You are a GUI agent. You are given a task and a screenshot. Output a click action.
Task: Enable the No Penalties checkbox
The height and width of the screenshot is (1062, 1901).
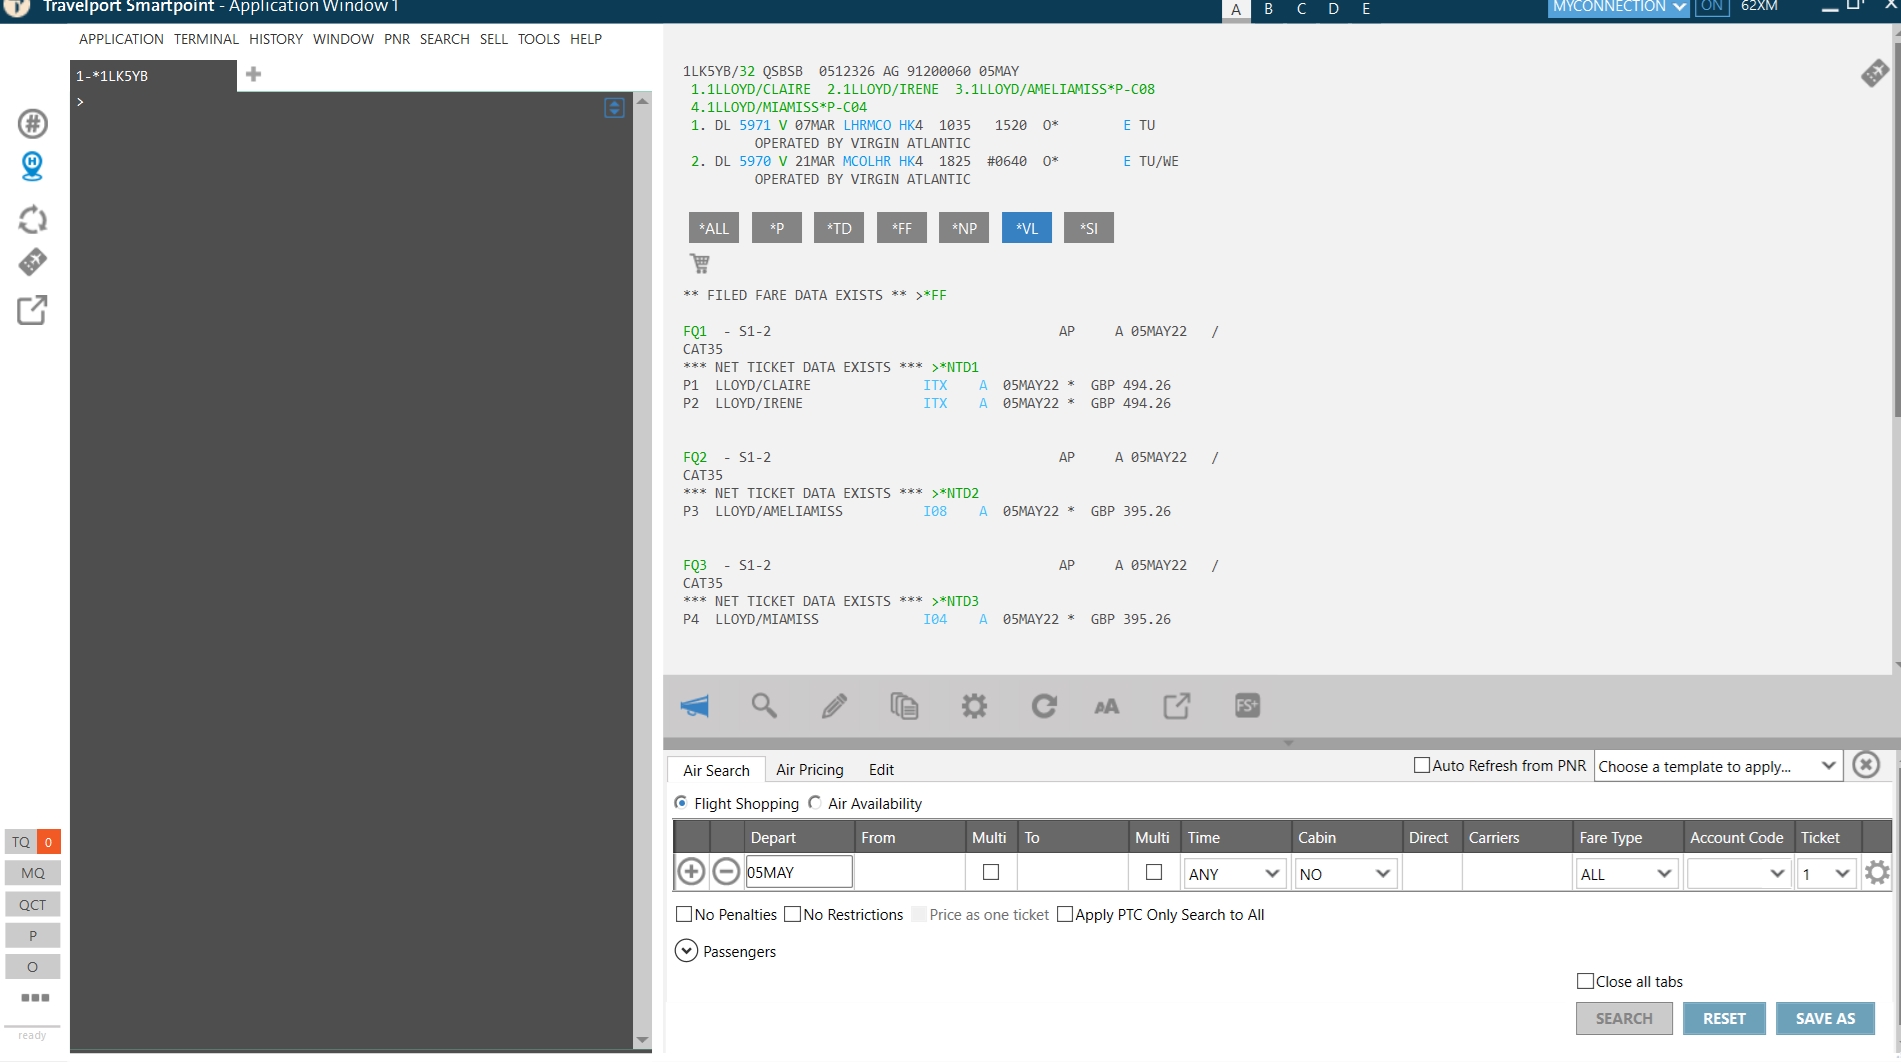pyautogui.click(x=684, y=914)
